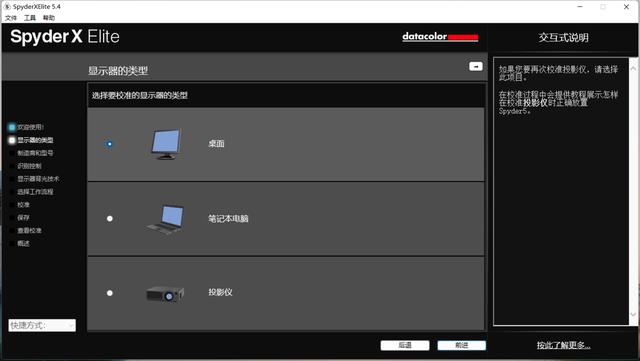Click the 前进 button
Screen dimensions: 640x361
tap(462, 345)
